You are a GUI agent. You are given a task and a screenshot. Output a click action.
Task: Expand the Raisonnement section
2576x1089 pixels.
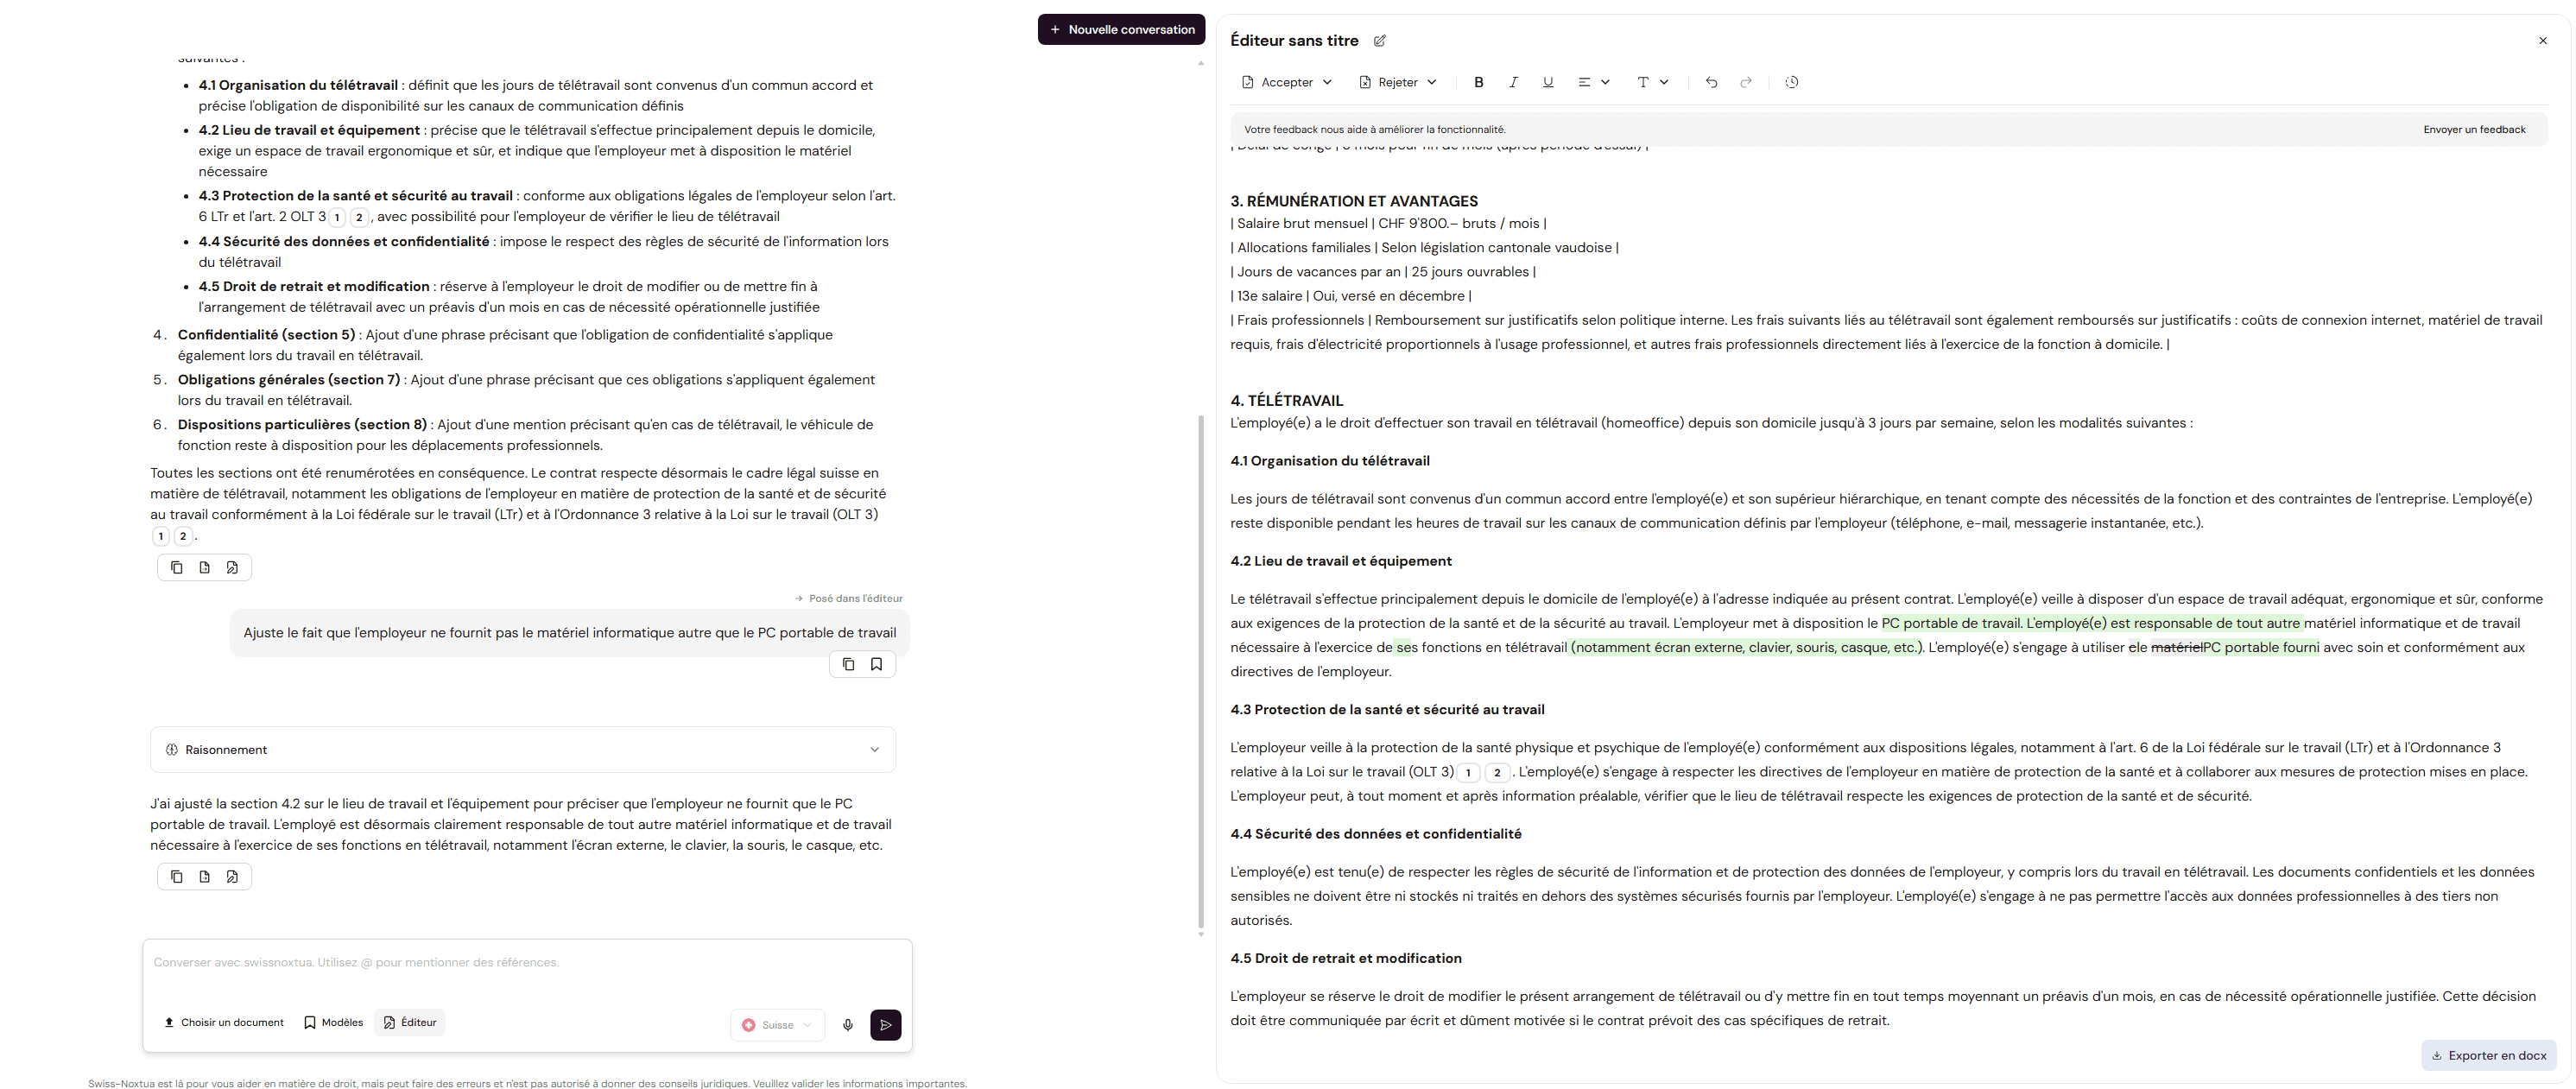pyautogui.click(x=523, y=750)
